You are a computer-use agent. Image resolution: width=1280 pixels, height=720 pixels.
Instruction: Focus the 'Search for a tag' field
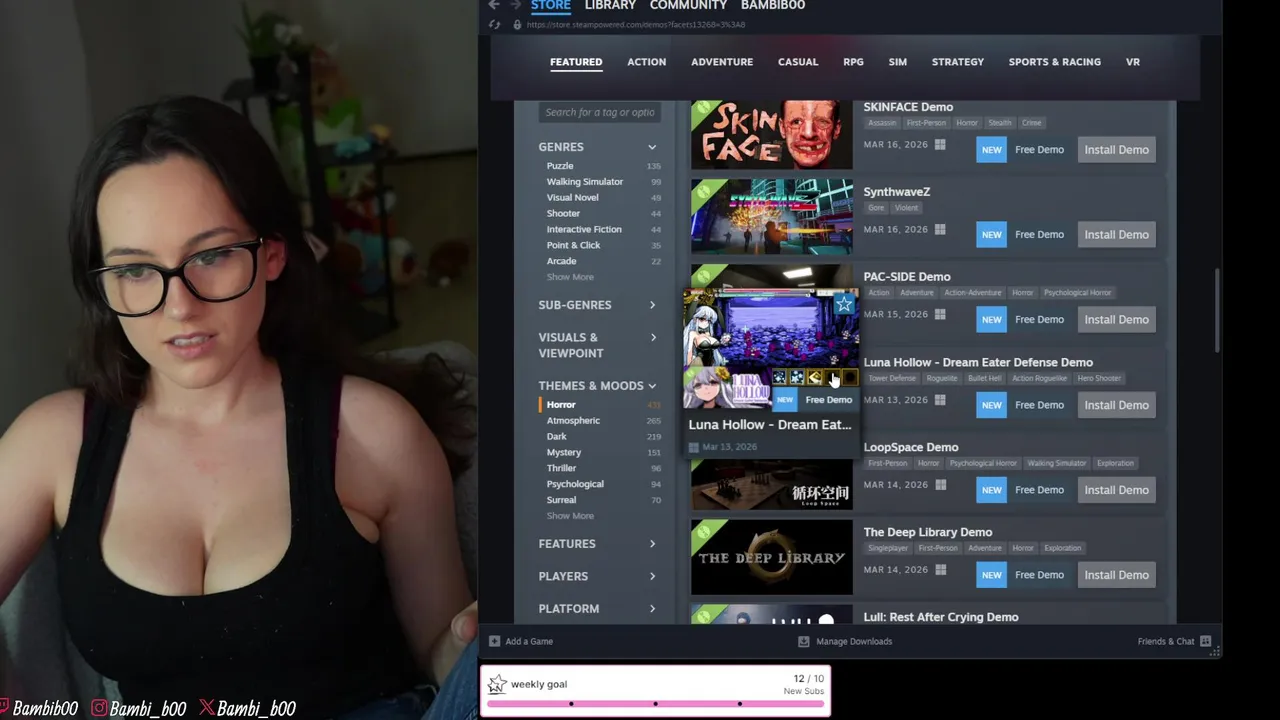(x=600, y=112)
